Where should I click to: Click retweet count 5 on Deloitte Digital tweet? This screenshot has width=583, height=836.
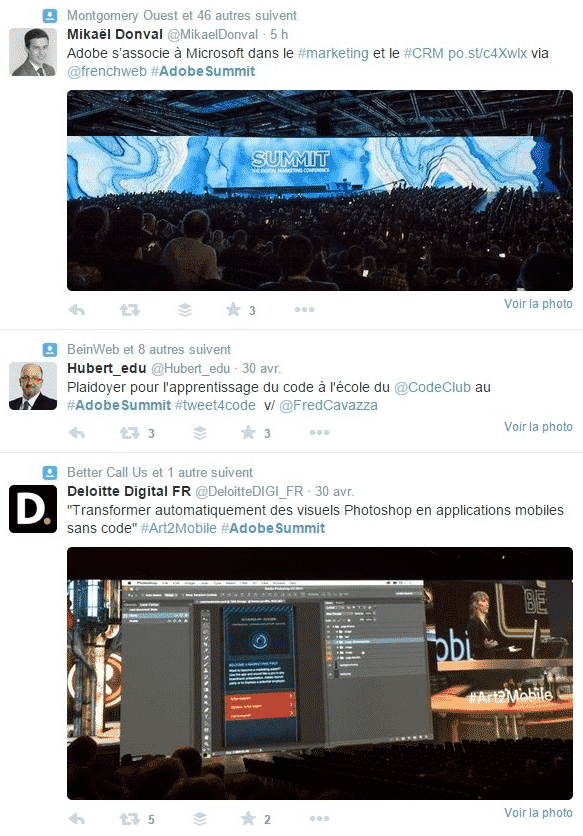(151, 819)
